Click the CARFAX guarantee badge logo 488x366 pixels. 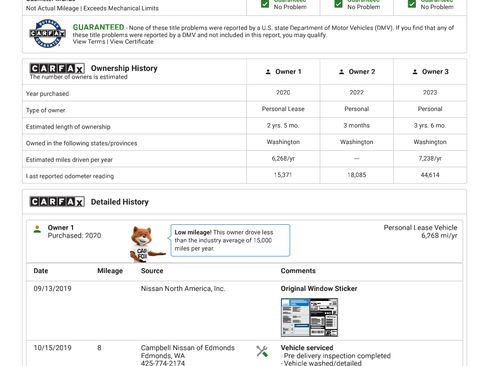47,33
